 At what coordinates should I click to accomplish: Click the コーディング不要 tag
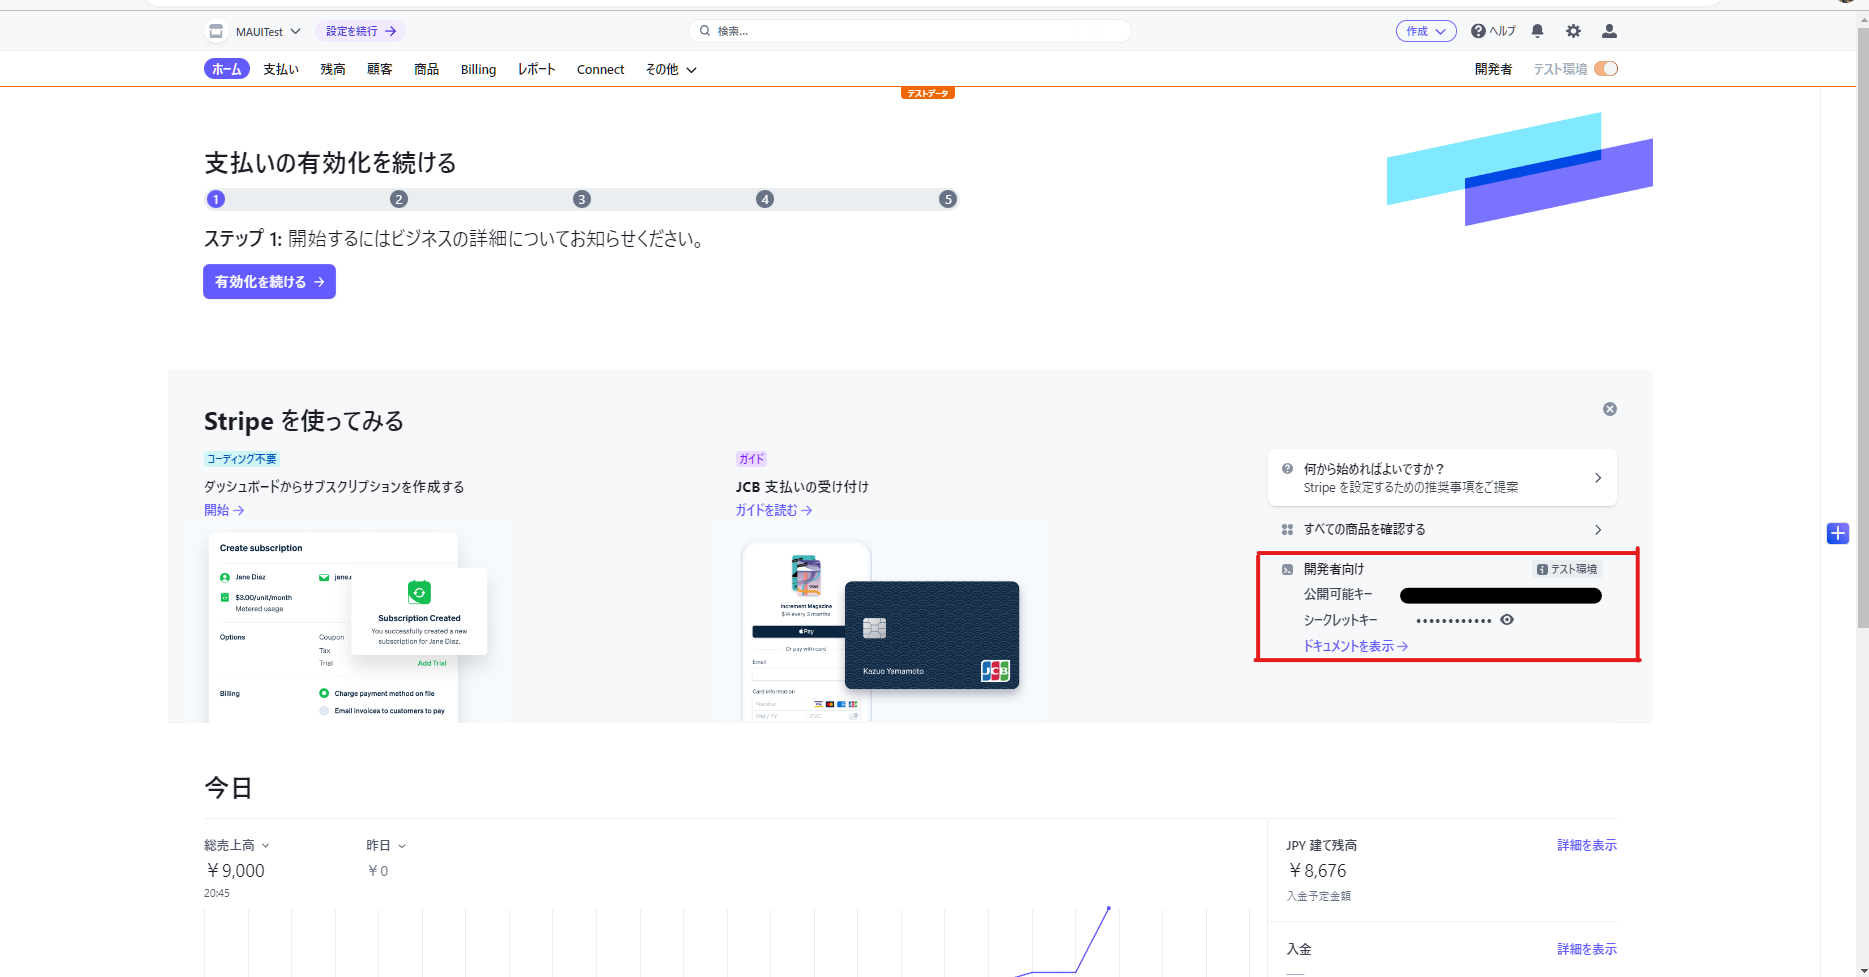click(x=241, y=459)
